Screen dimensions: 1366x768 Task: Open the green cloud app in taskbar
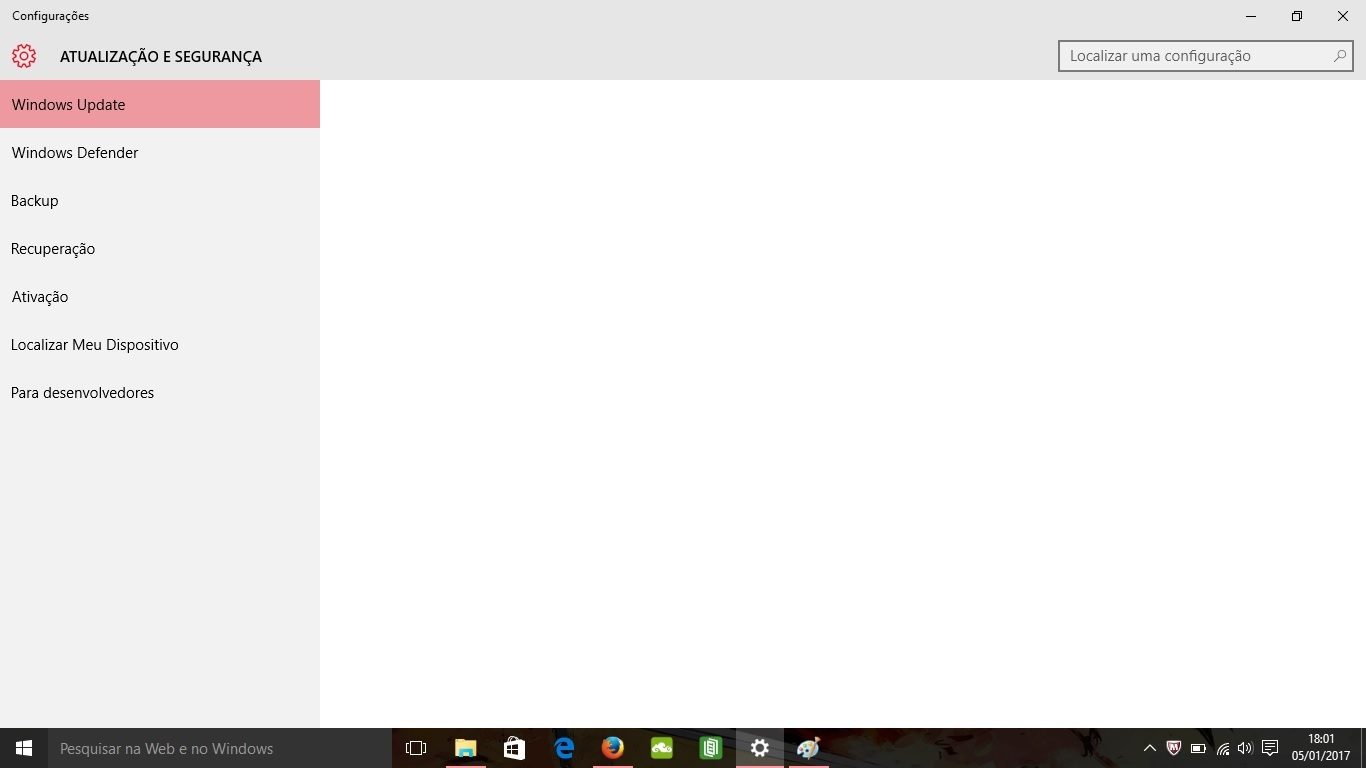[662, 748]
